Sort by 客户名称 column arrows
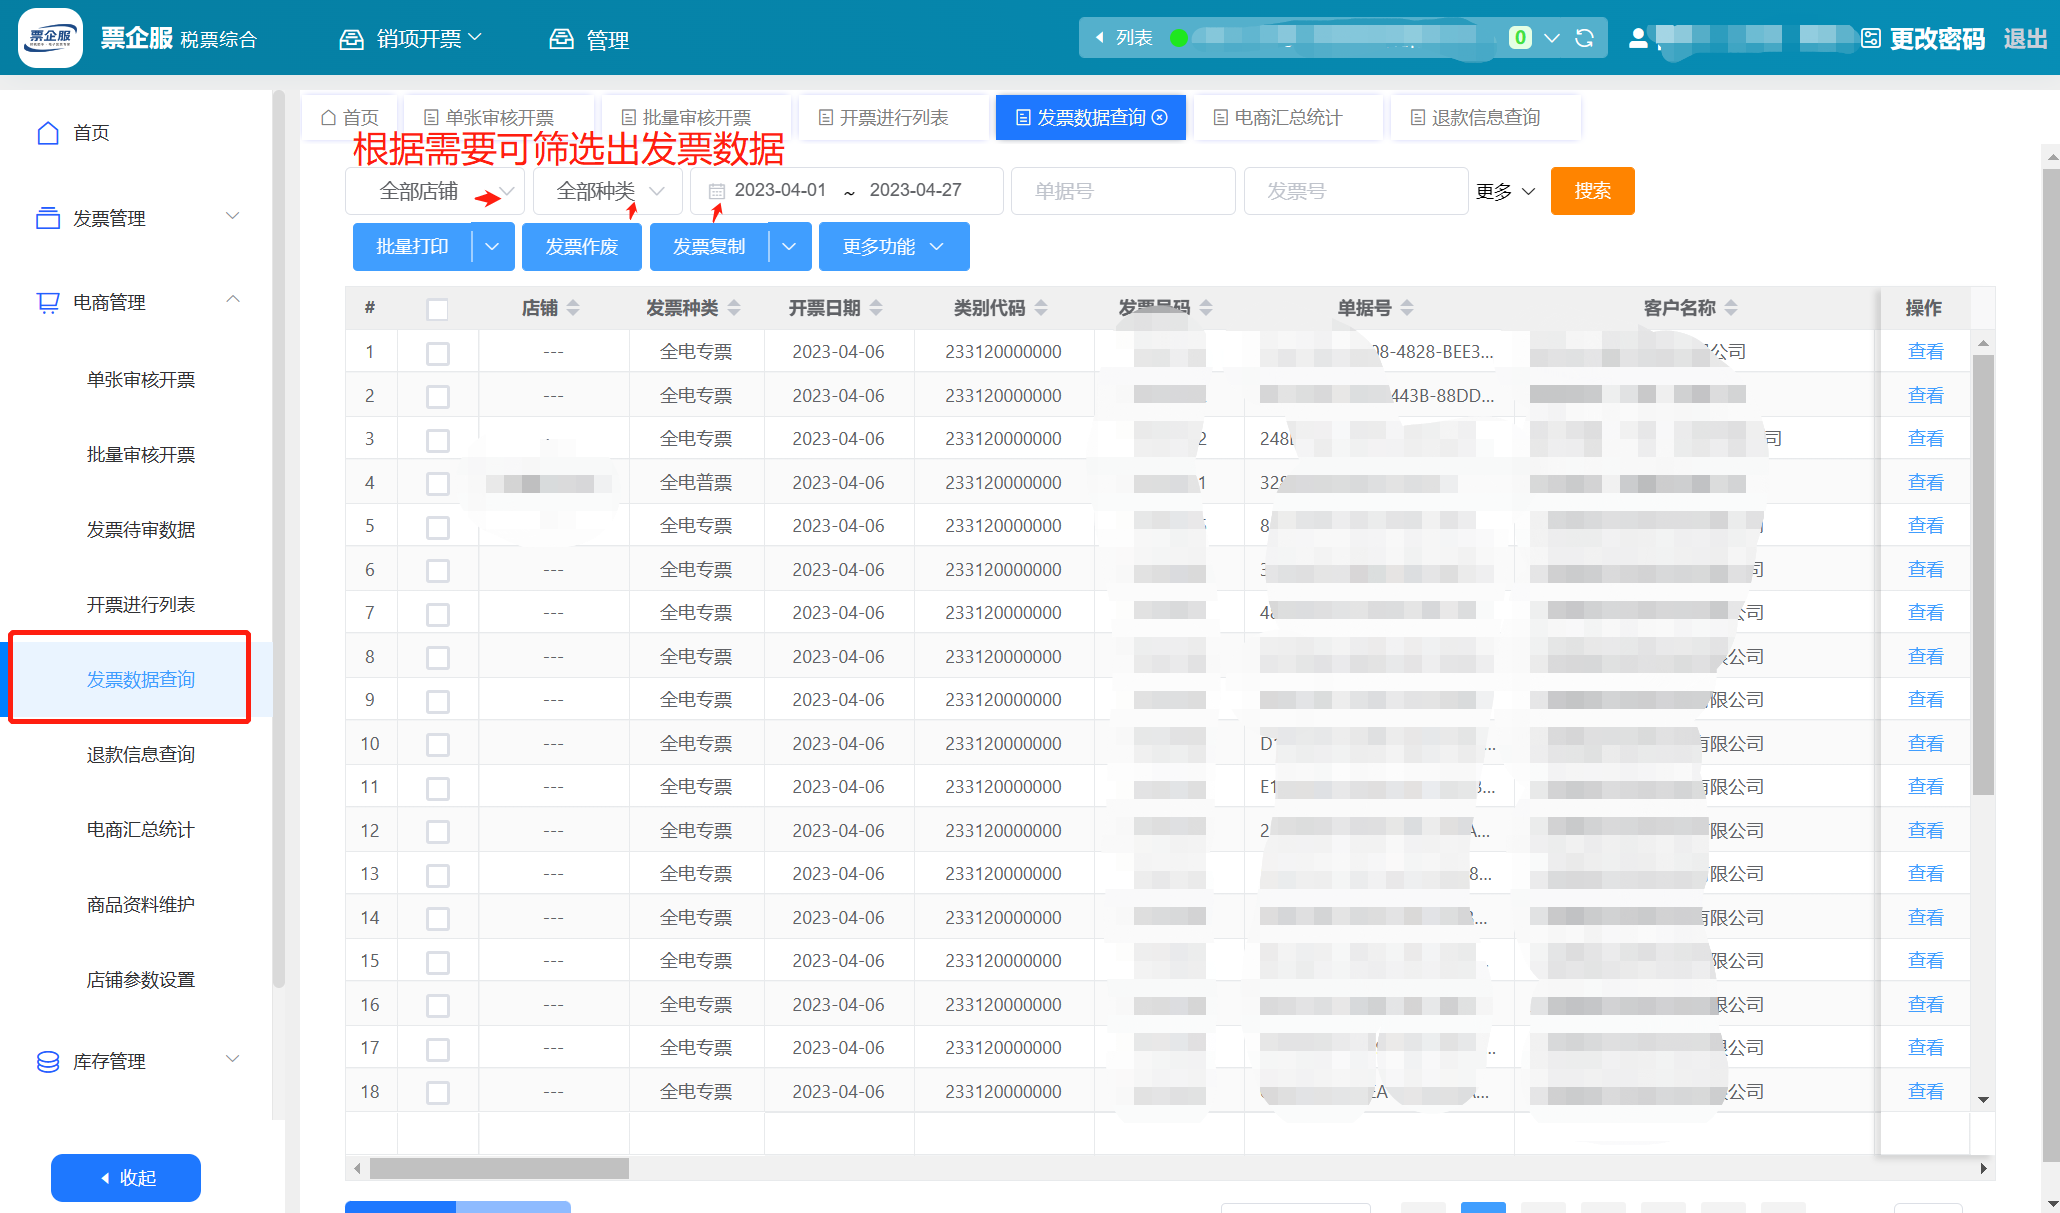This screenshot has width=2060, height=1213. [1731, 308]
